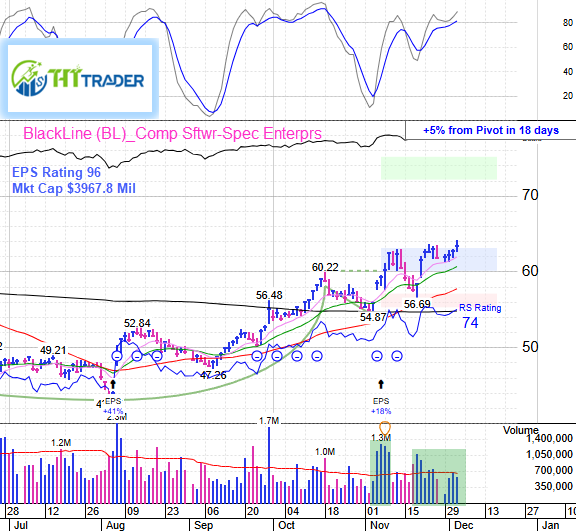Select the 'Mkt Cap $3967.8 Mil' label
Viewport: 576px width, 531px height.
coord(74,188)
